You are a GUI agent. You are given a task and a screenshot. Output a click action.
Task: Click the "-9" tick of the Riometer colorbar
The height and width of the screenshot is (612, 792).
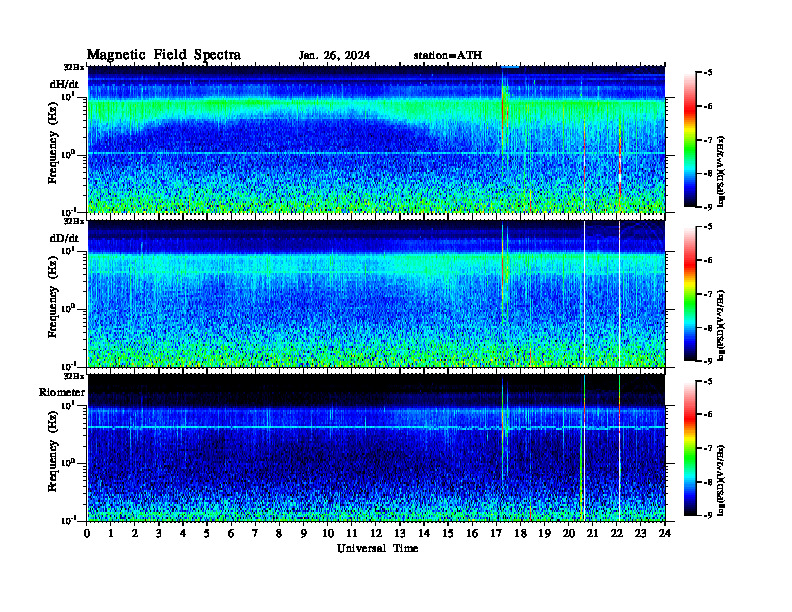point(708,515)
